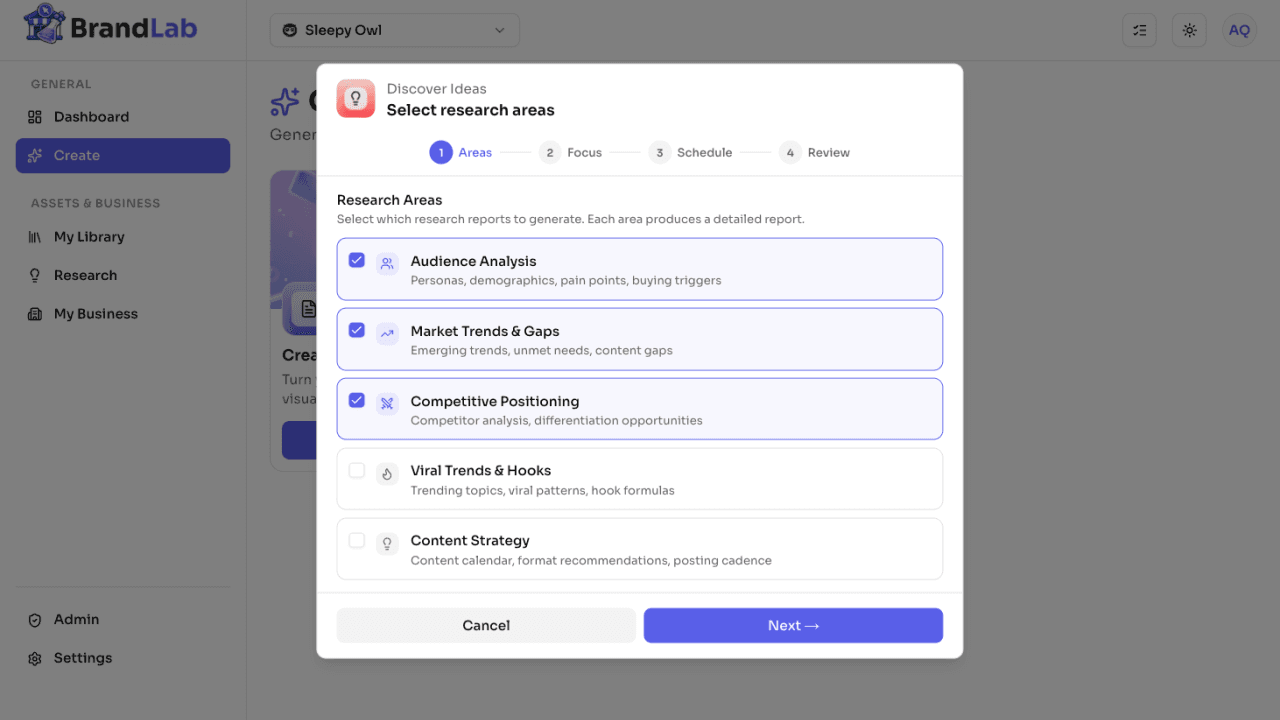Screen dimensions: 1280x720
Task: Click the Content Strategy lightbulb icon
Action: point(387,544)
